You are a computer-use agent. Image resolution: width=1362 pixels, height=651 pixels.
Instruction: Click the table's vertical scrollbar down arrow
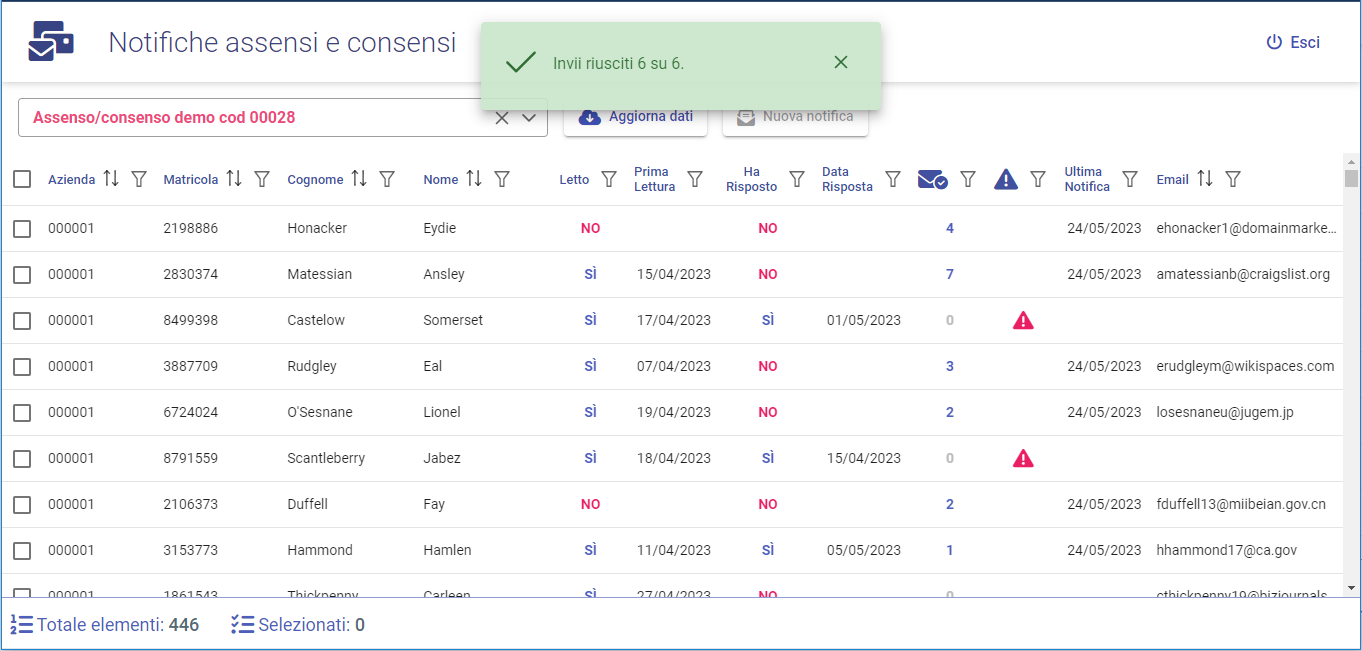[1351, 588]
